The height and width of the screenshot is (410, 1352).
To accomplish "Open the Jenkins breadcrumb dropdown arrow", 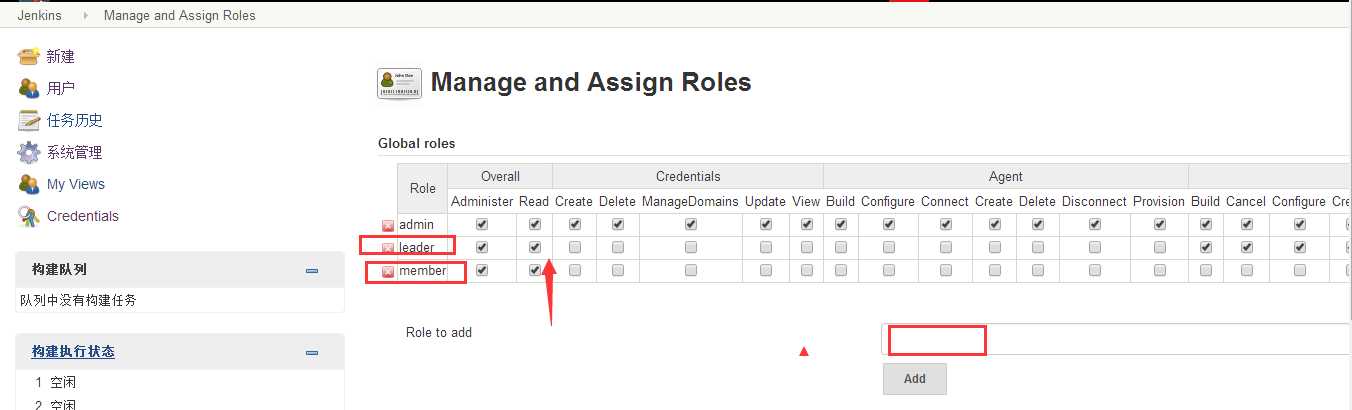I will tap(84, 15).
